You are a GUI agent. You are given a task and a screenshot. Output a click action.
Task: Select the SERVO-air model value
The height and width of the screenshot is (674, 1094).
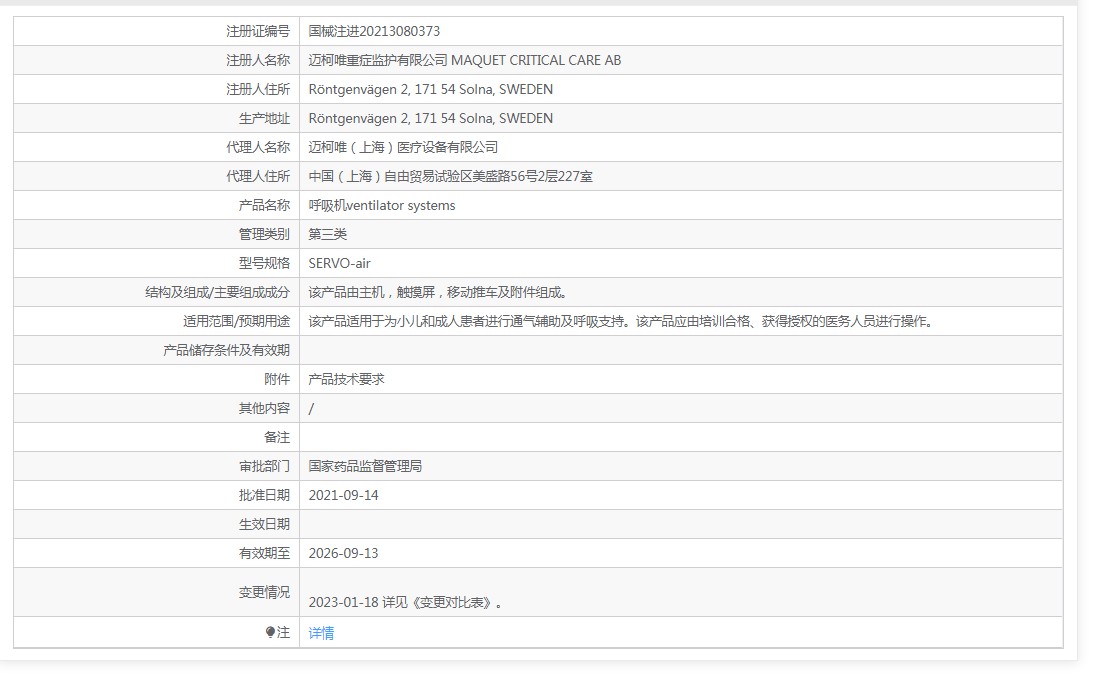coord(340,263)
